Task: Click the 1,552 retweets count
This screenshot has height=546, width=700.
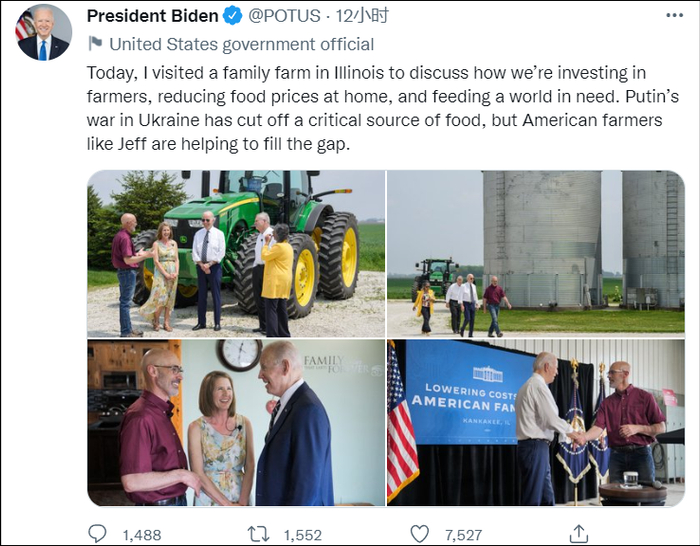Action: pos(303,535)
